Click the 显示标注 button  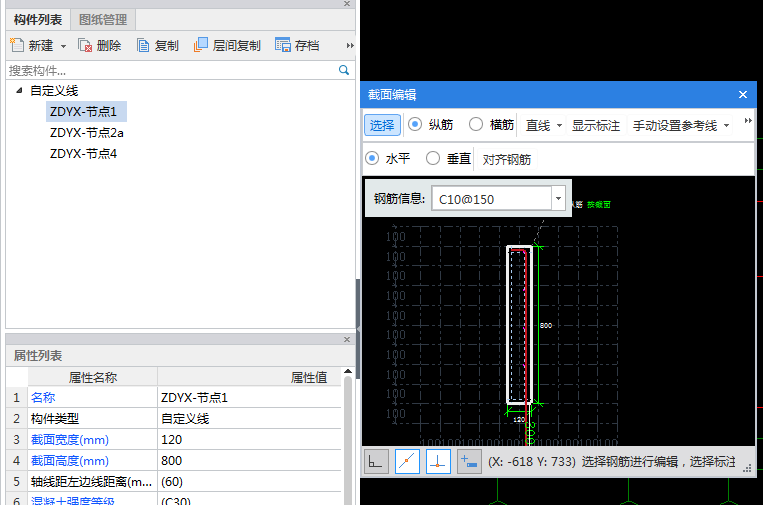click(596, 126)
